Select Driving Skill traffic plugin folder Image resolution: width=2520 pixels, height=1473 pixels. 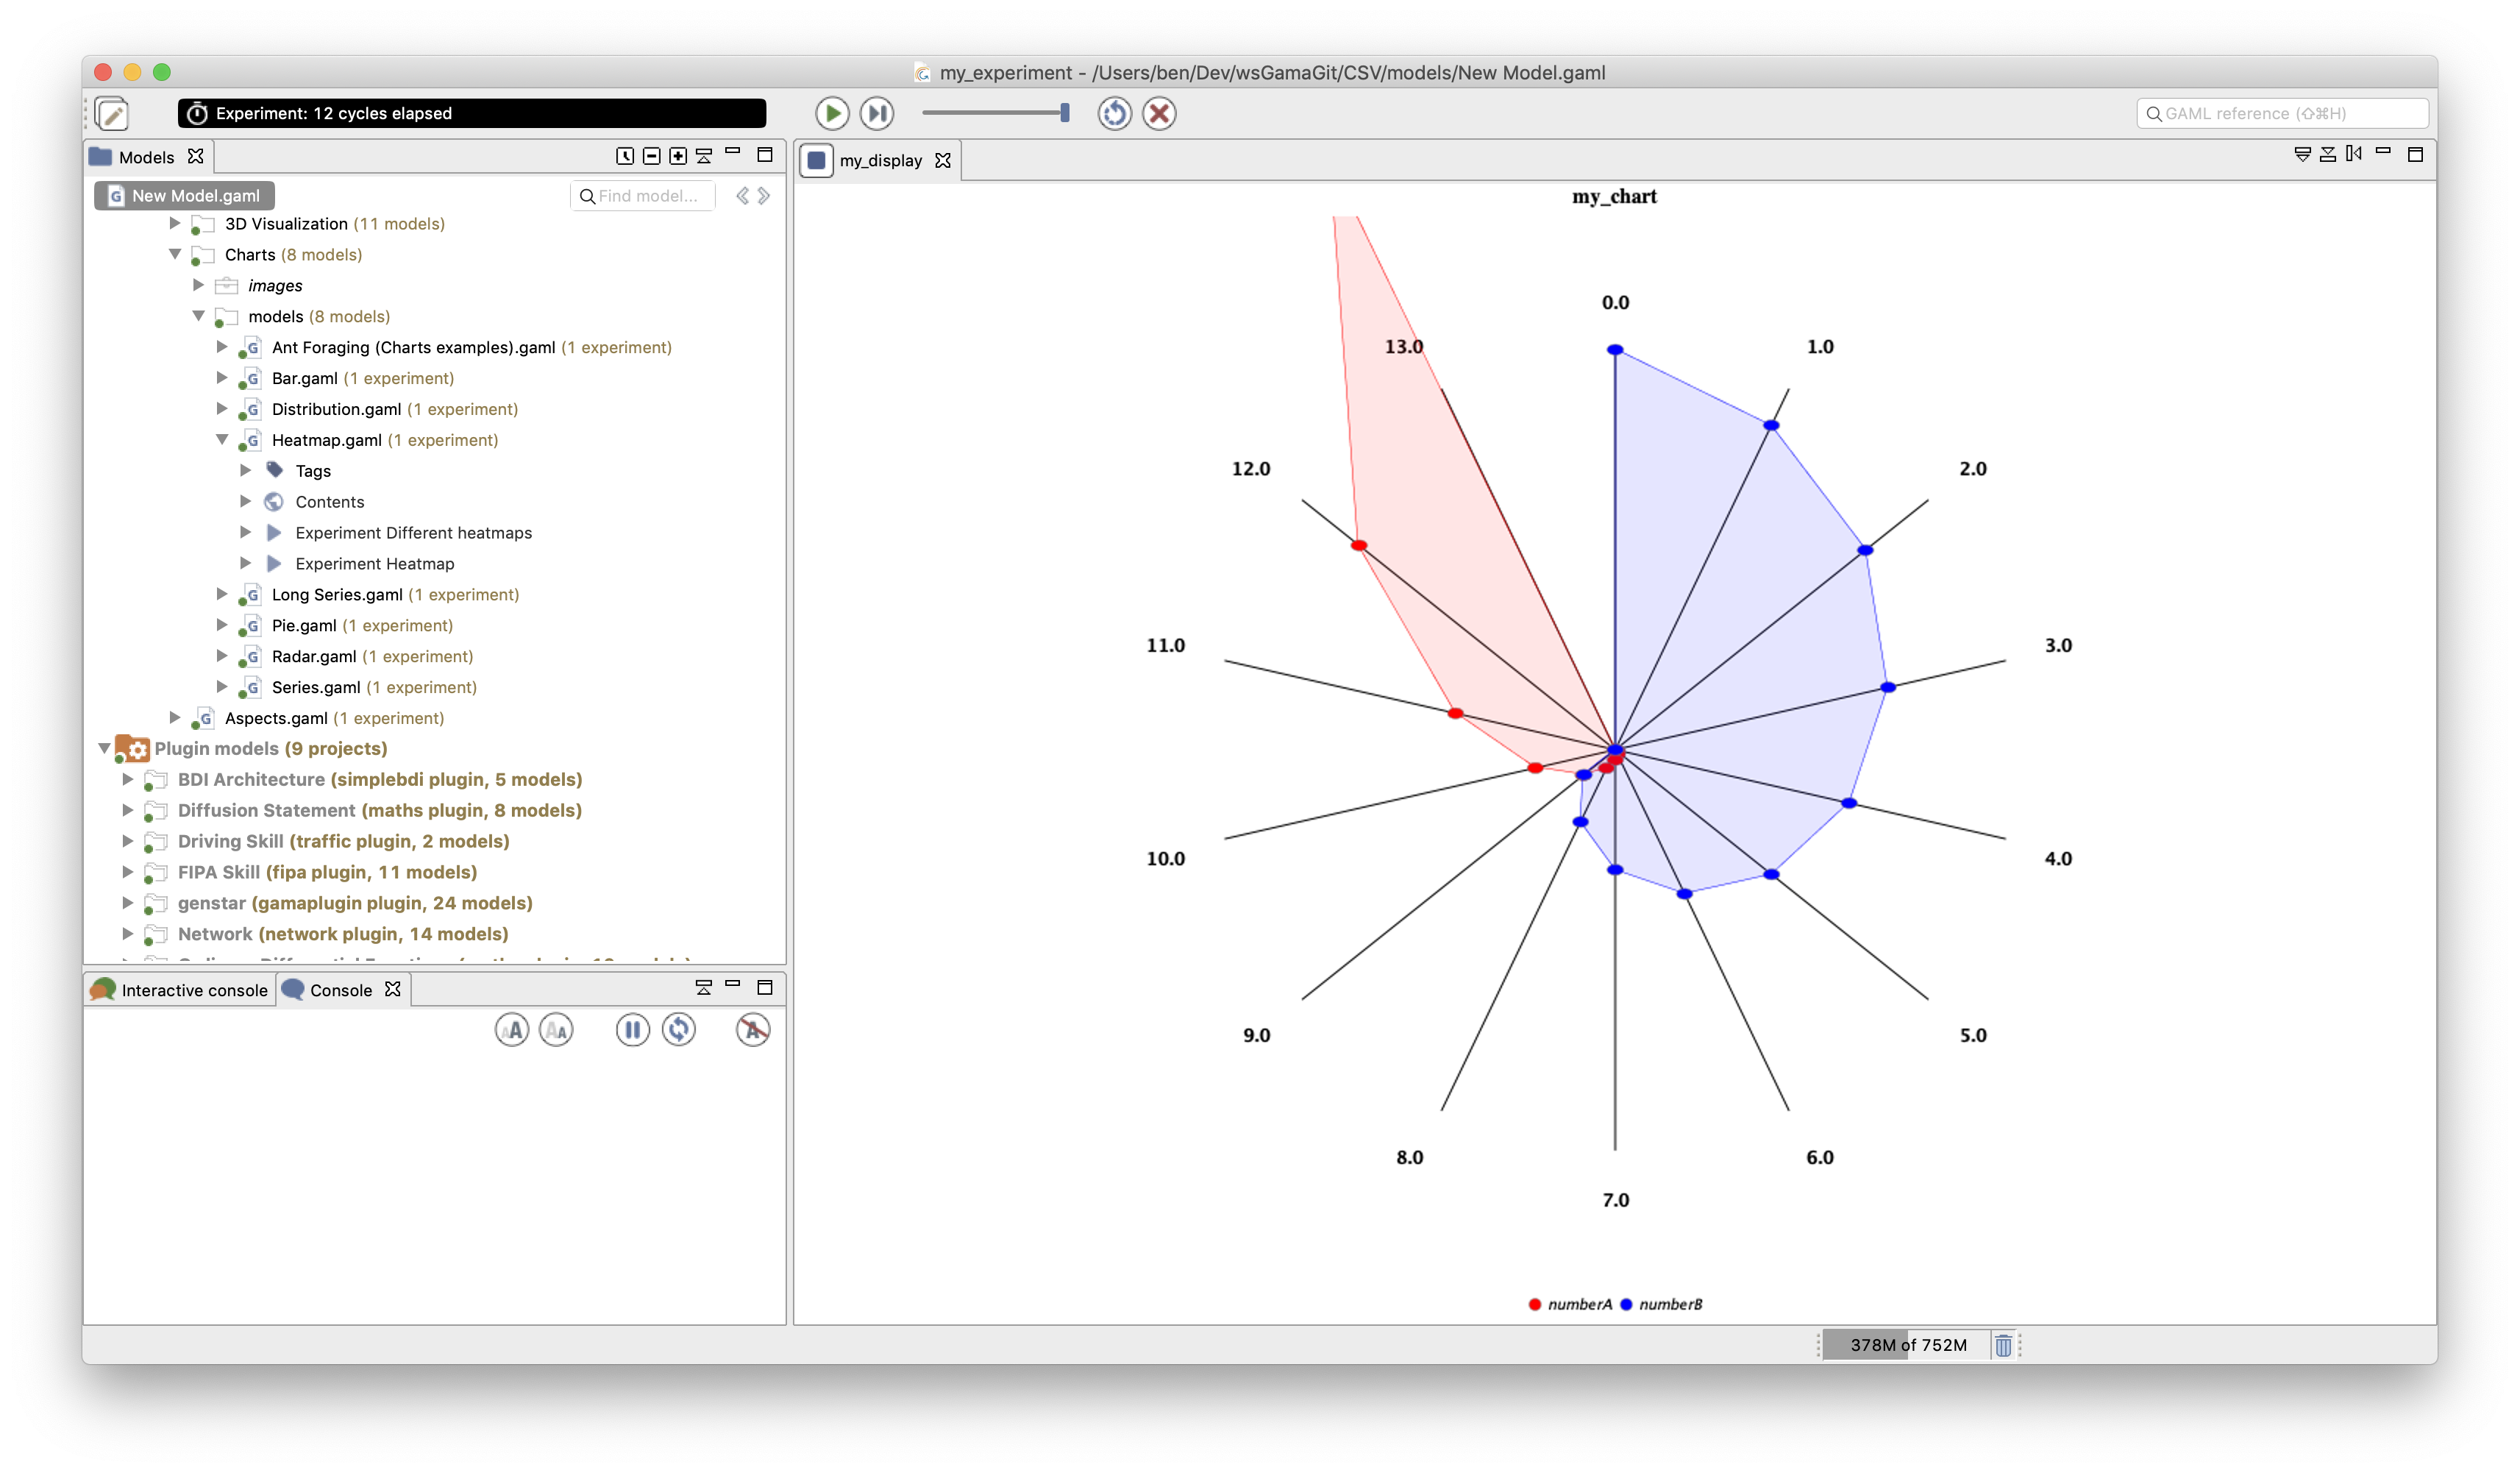pos(343,842)
